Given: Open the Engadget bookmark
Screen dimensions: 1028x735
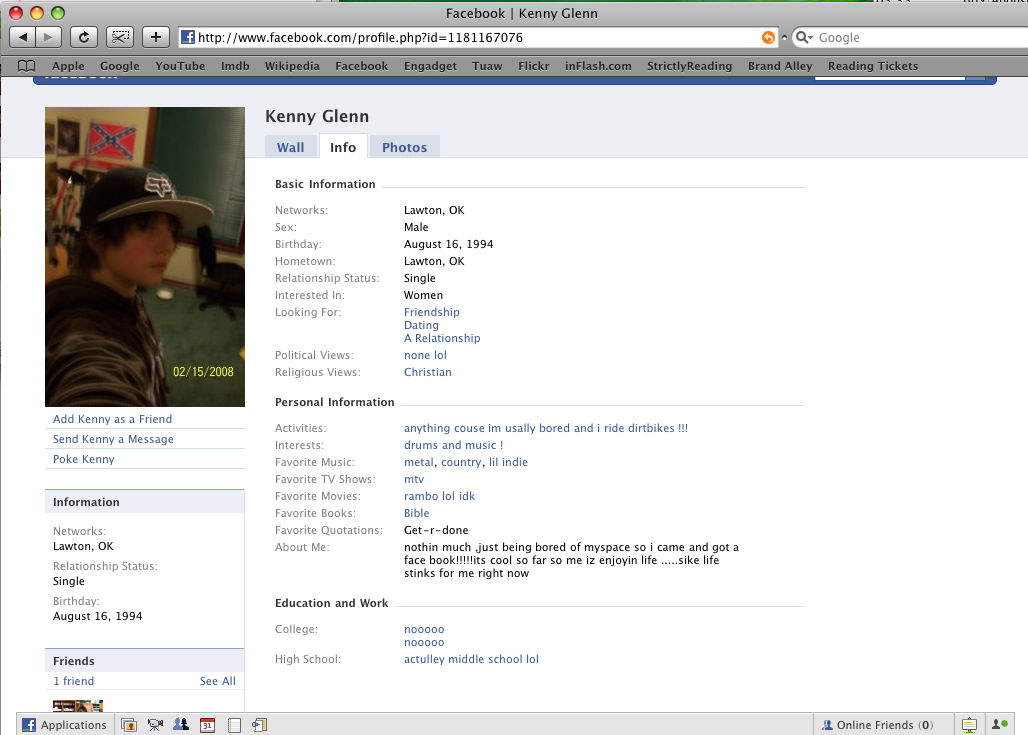Looking at the screenshot, I should [x=430, y=66].
